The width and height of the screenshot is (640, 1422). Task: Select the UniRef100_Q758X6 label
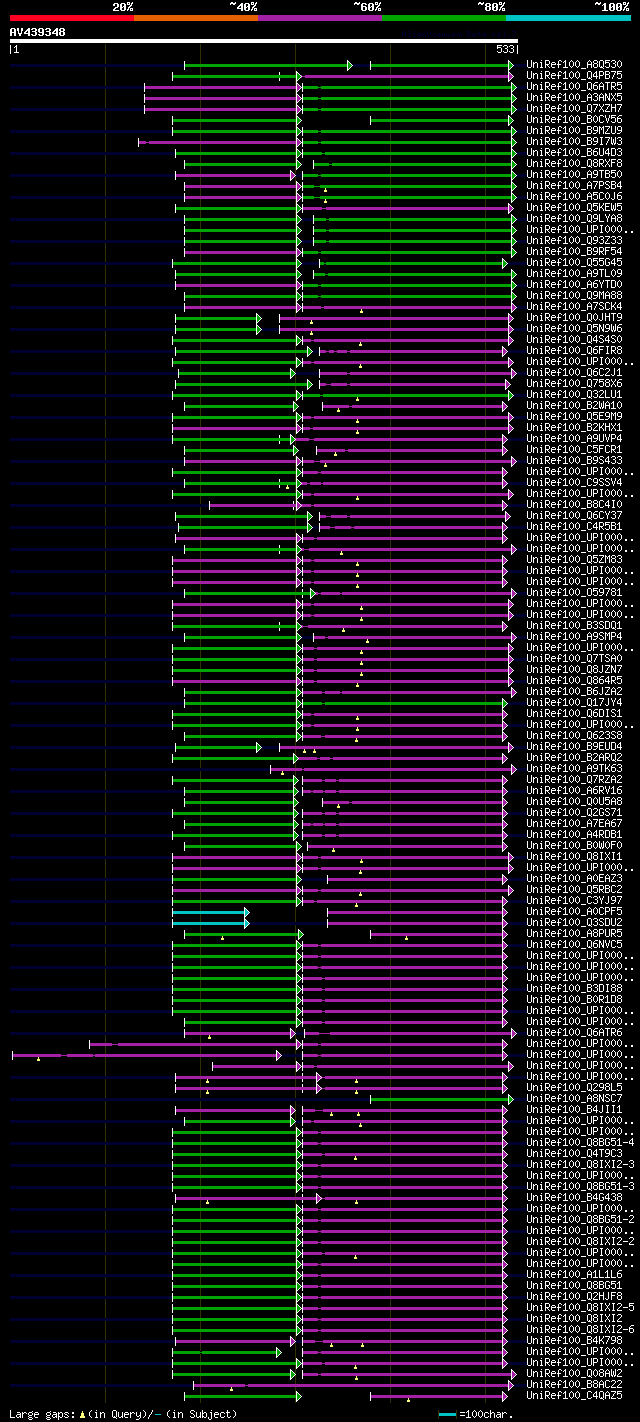574,384
